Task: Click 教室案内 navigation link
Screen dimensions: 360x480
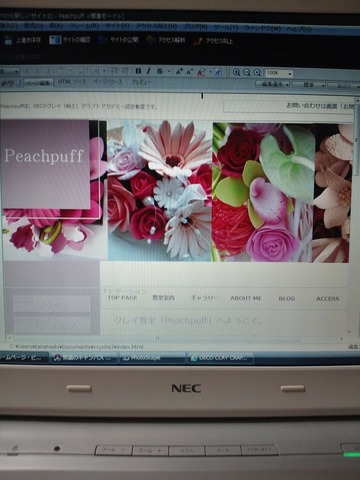Action: coord(163,298)
